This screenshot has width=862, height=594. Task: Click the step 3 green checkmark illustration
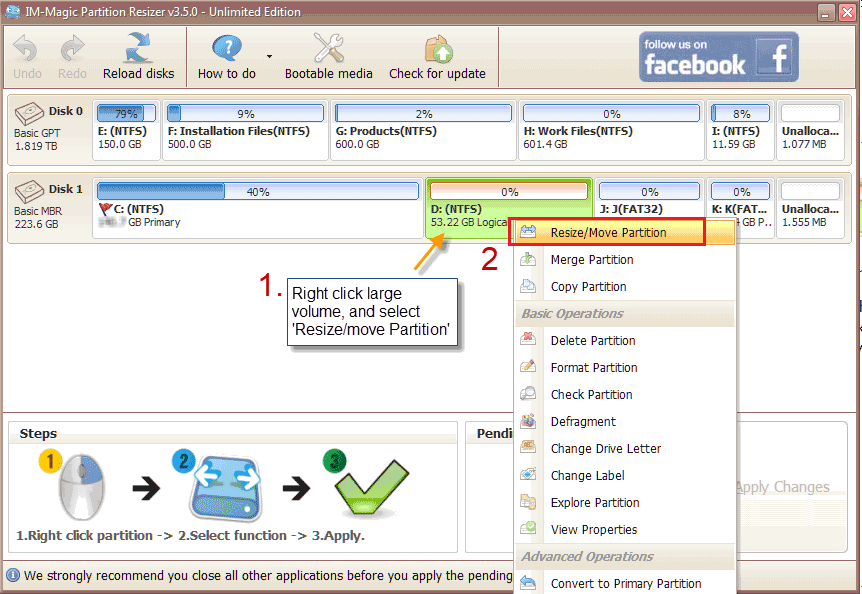click(372, 487)
